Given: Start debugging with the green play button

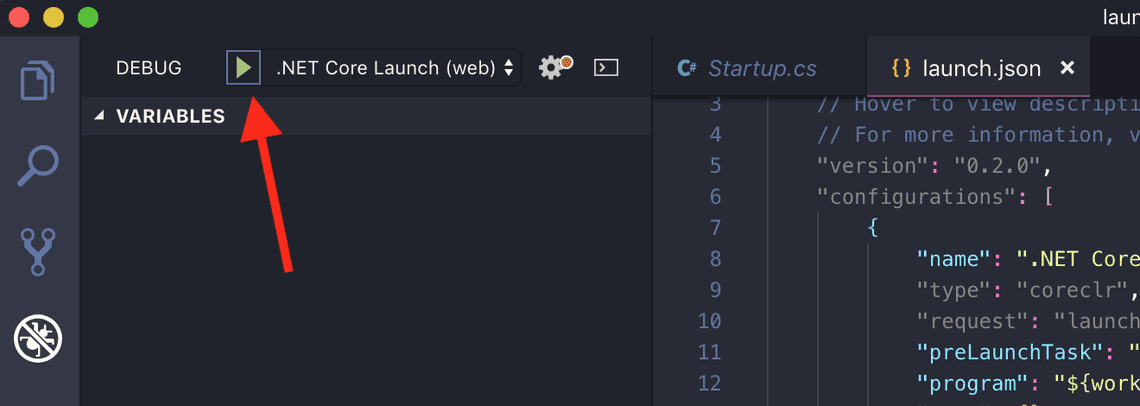Looking at the screenshot, I should [243, 68].
